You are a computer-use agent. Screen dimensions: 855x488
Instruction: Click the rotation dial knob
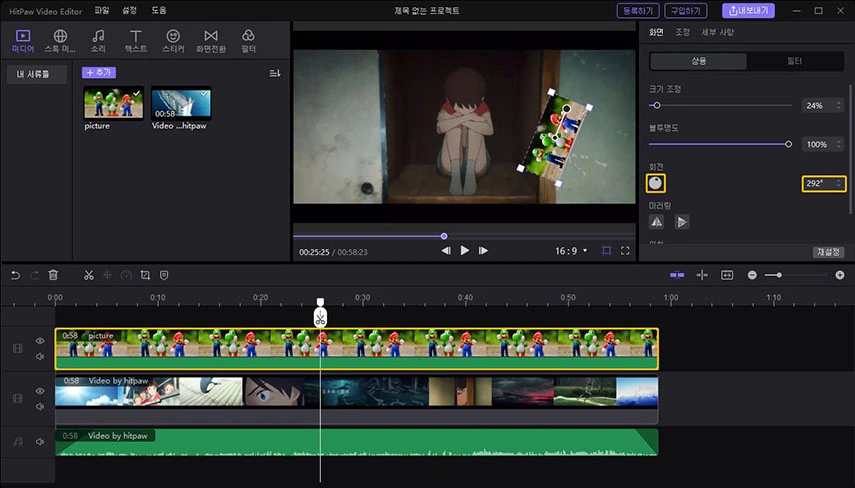(655, 183)
